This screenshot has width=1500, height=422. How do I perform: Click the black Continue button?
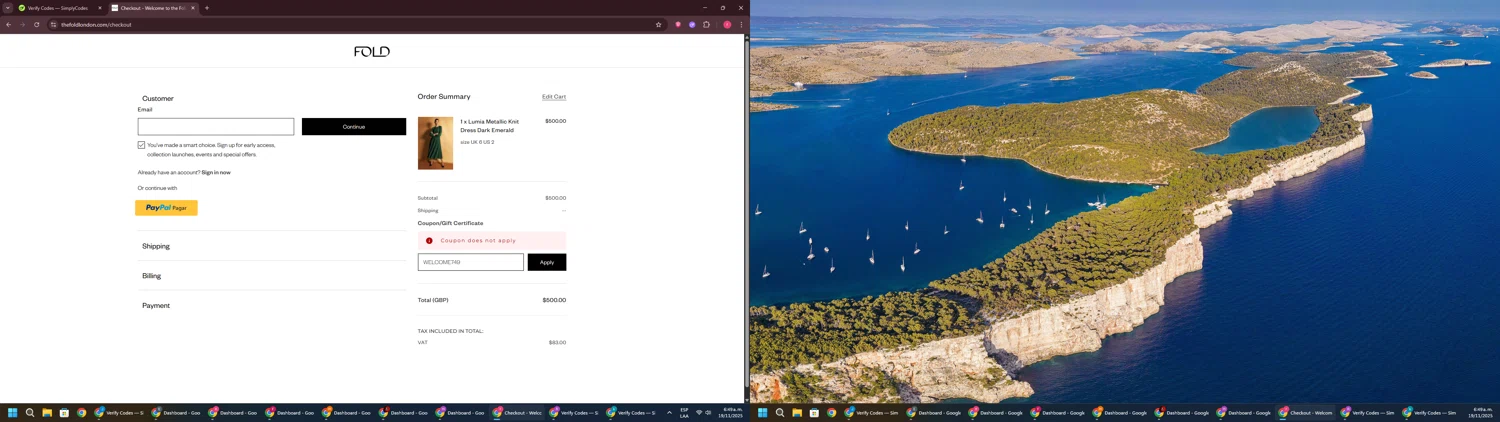tap(354, 127)
